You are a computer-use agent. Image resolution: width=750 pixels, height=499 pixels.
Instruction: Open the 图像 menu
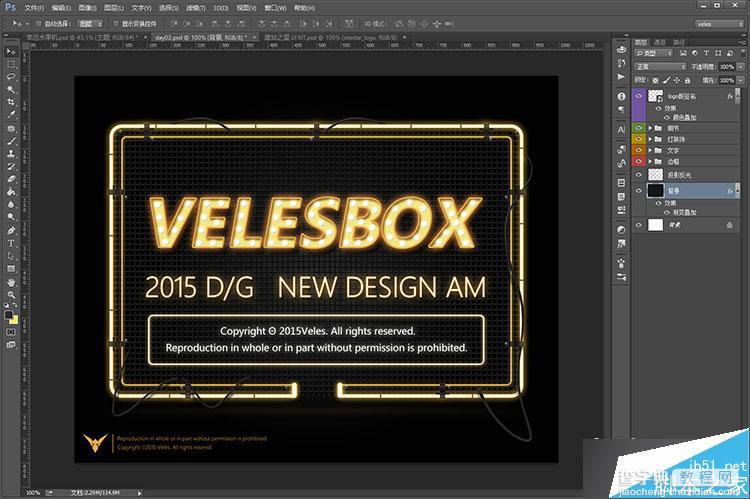(88, 8)
